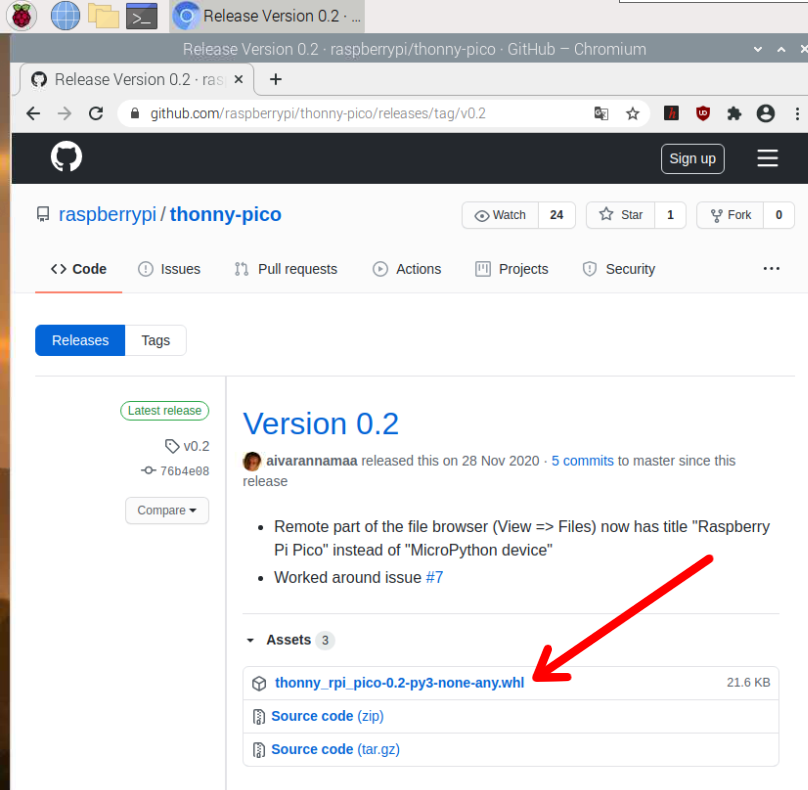The height and width of the screenshot is (790, 808).
Task: Open the Version 0.2 release title
Action: 321,424
